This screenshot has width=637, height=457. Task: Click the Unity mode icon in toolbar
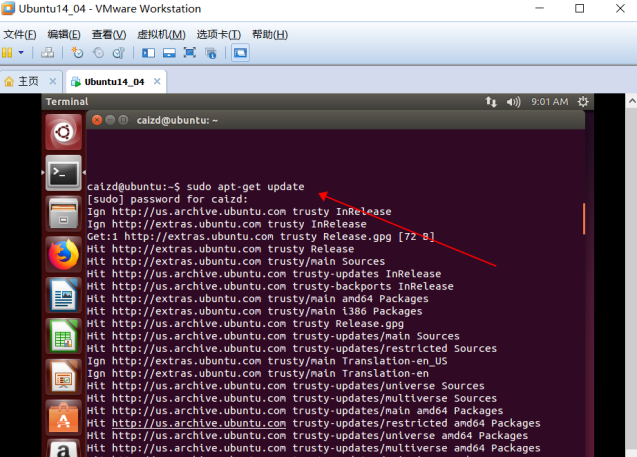click(211, 53)
